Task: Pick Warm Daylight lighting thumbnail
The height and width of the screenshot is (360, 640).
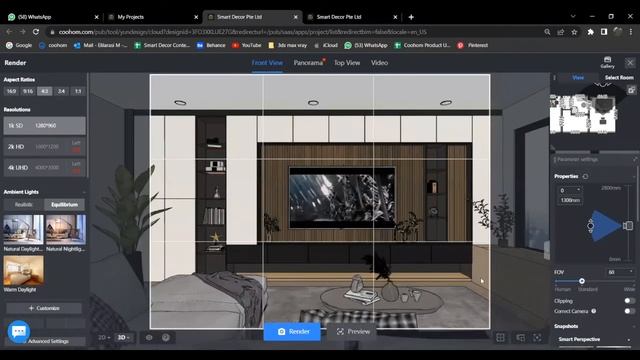Action: [x=23, y=271]
